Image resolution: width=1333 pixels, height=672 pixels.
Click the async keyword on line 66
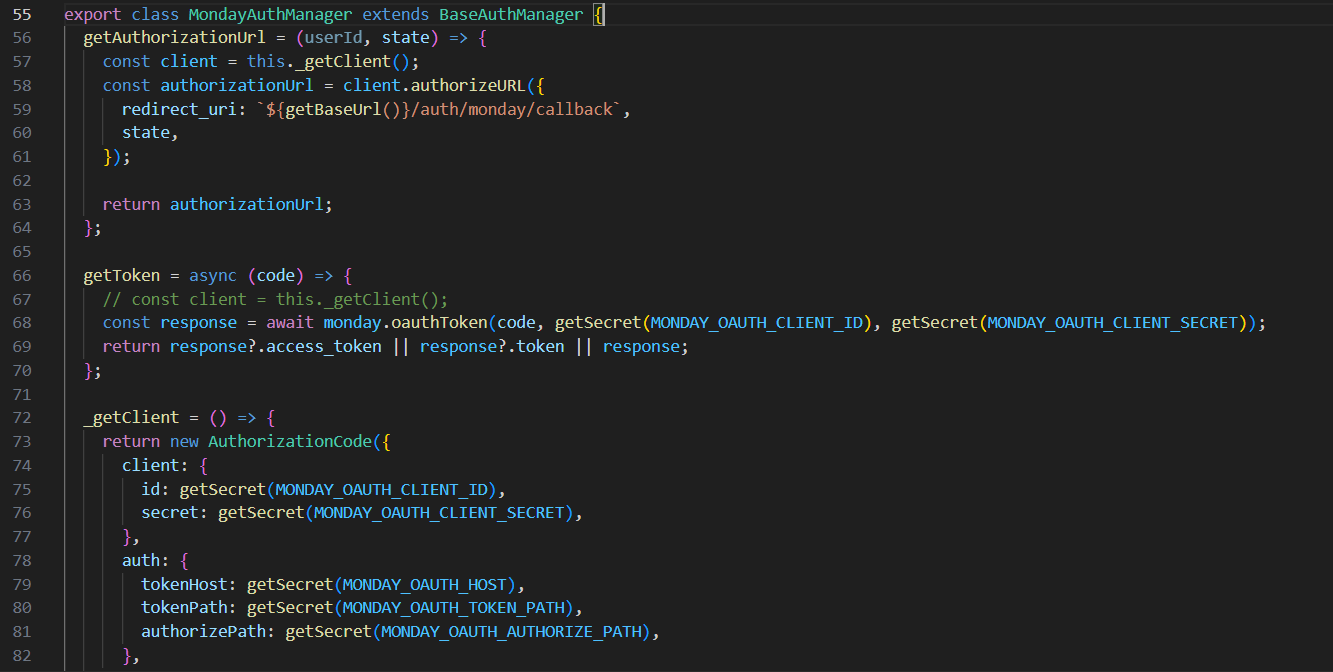pos(213,275)
